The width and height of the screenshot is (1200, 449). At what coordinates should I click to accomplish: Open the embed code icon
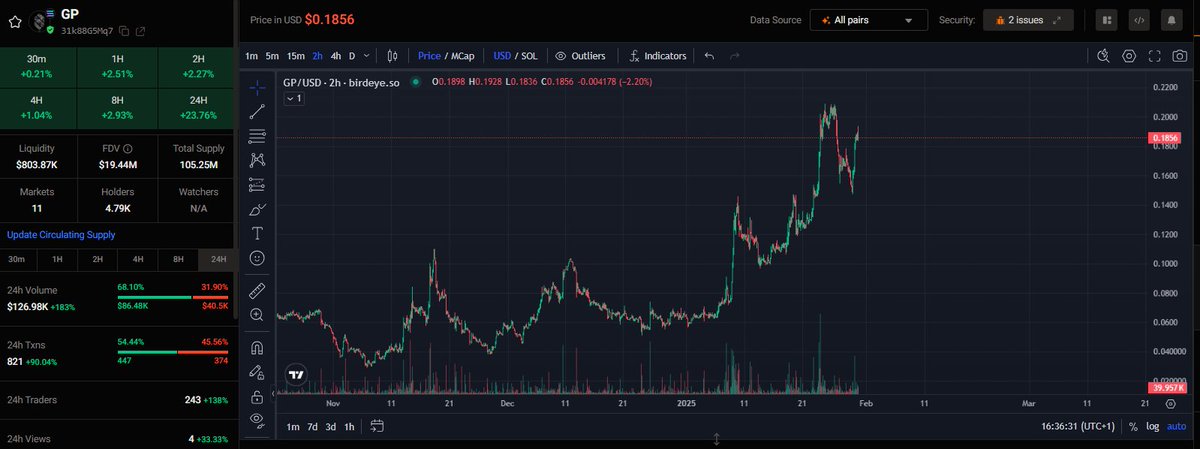coord(1139,19)
